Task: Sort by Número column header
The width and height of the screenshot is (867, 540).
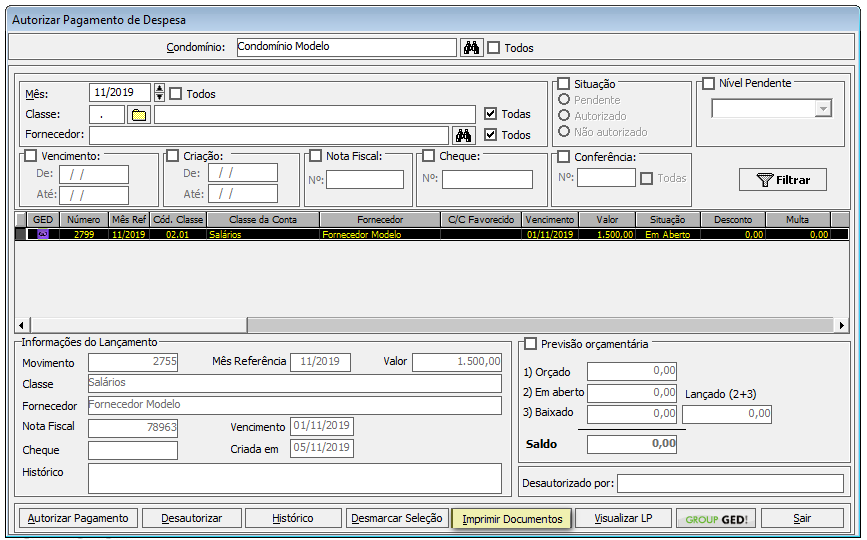Action: coord(83,219)
